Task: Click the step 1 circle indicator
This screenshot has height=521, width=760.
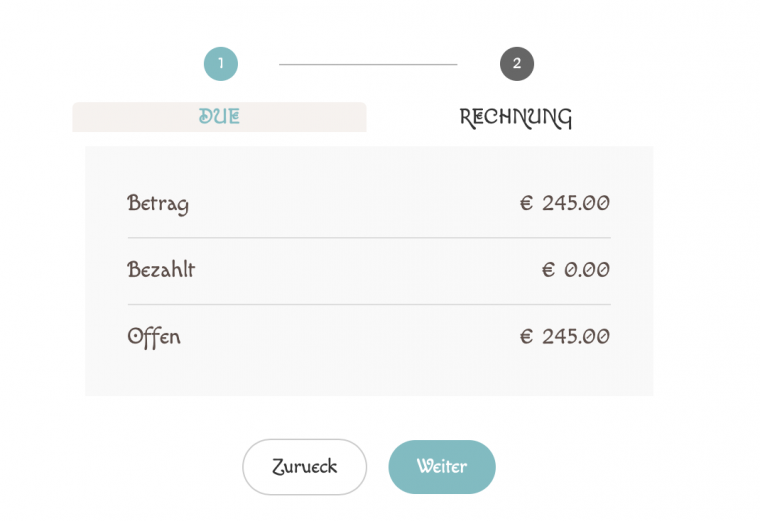Action: (x=221, y=64)
